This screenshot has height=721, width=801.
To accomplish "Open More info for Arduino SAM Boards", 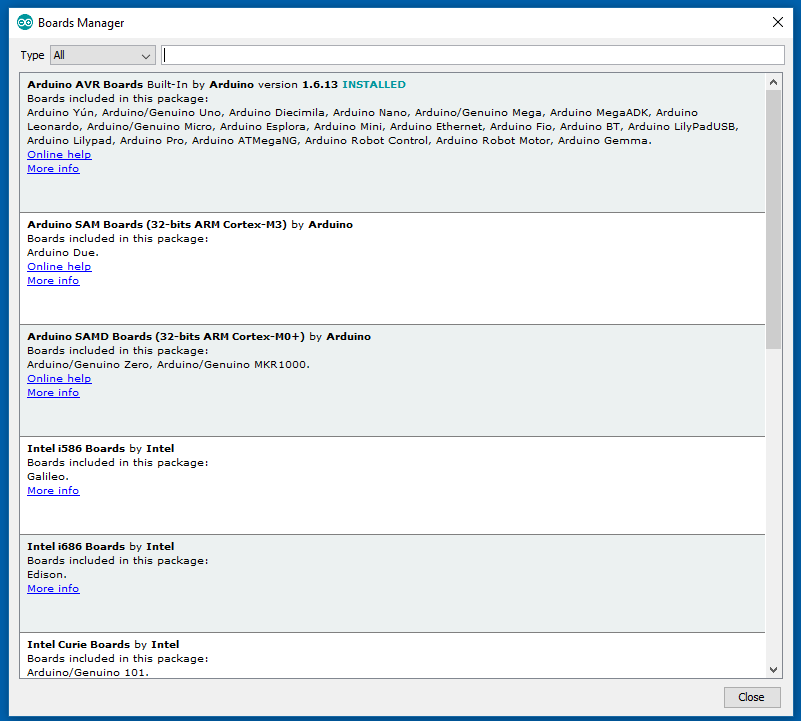I will 53,281.
